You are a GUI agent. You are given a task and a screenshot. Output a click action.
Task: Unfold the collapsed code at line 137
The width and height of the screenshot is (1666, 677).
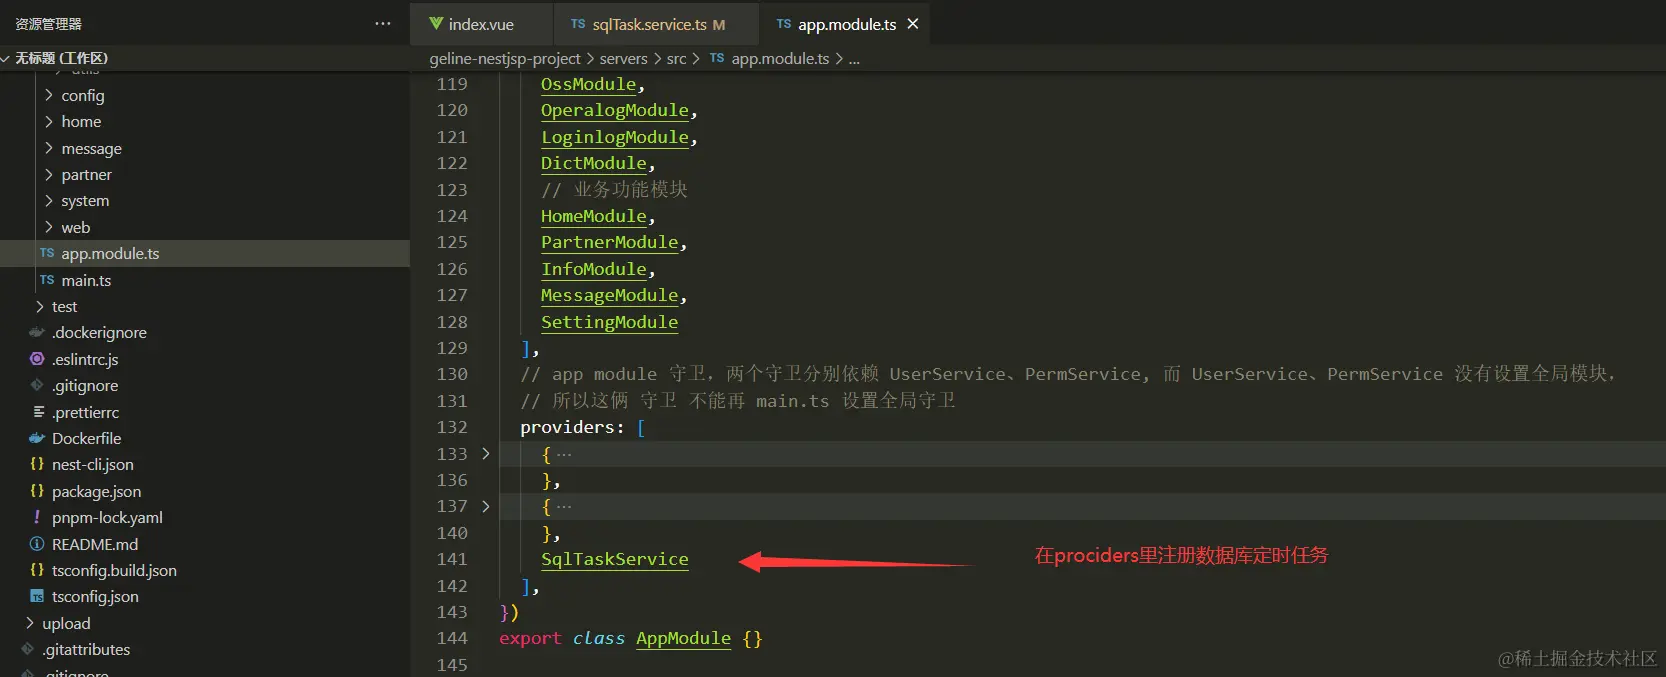coord(486,506)
